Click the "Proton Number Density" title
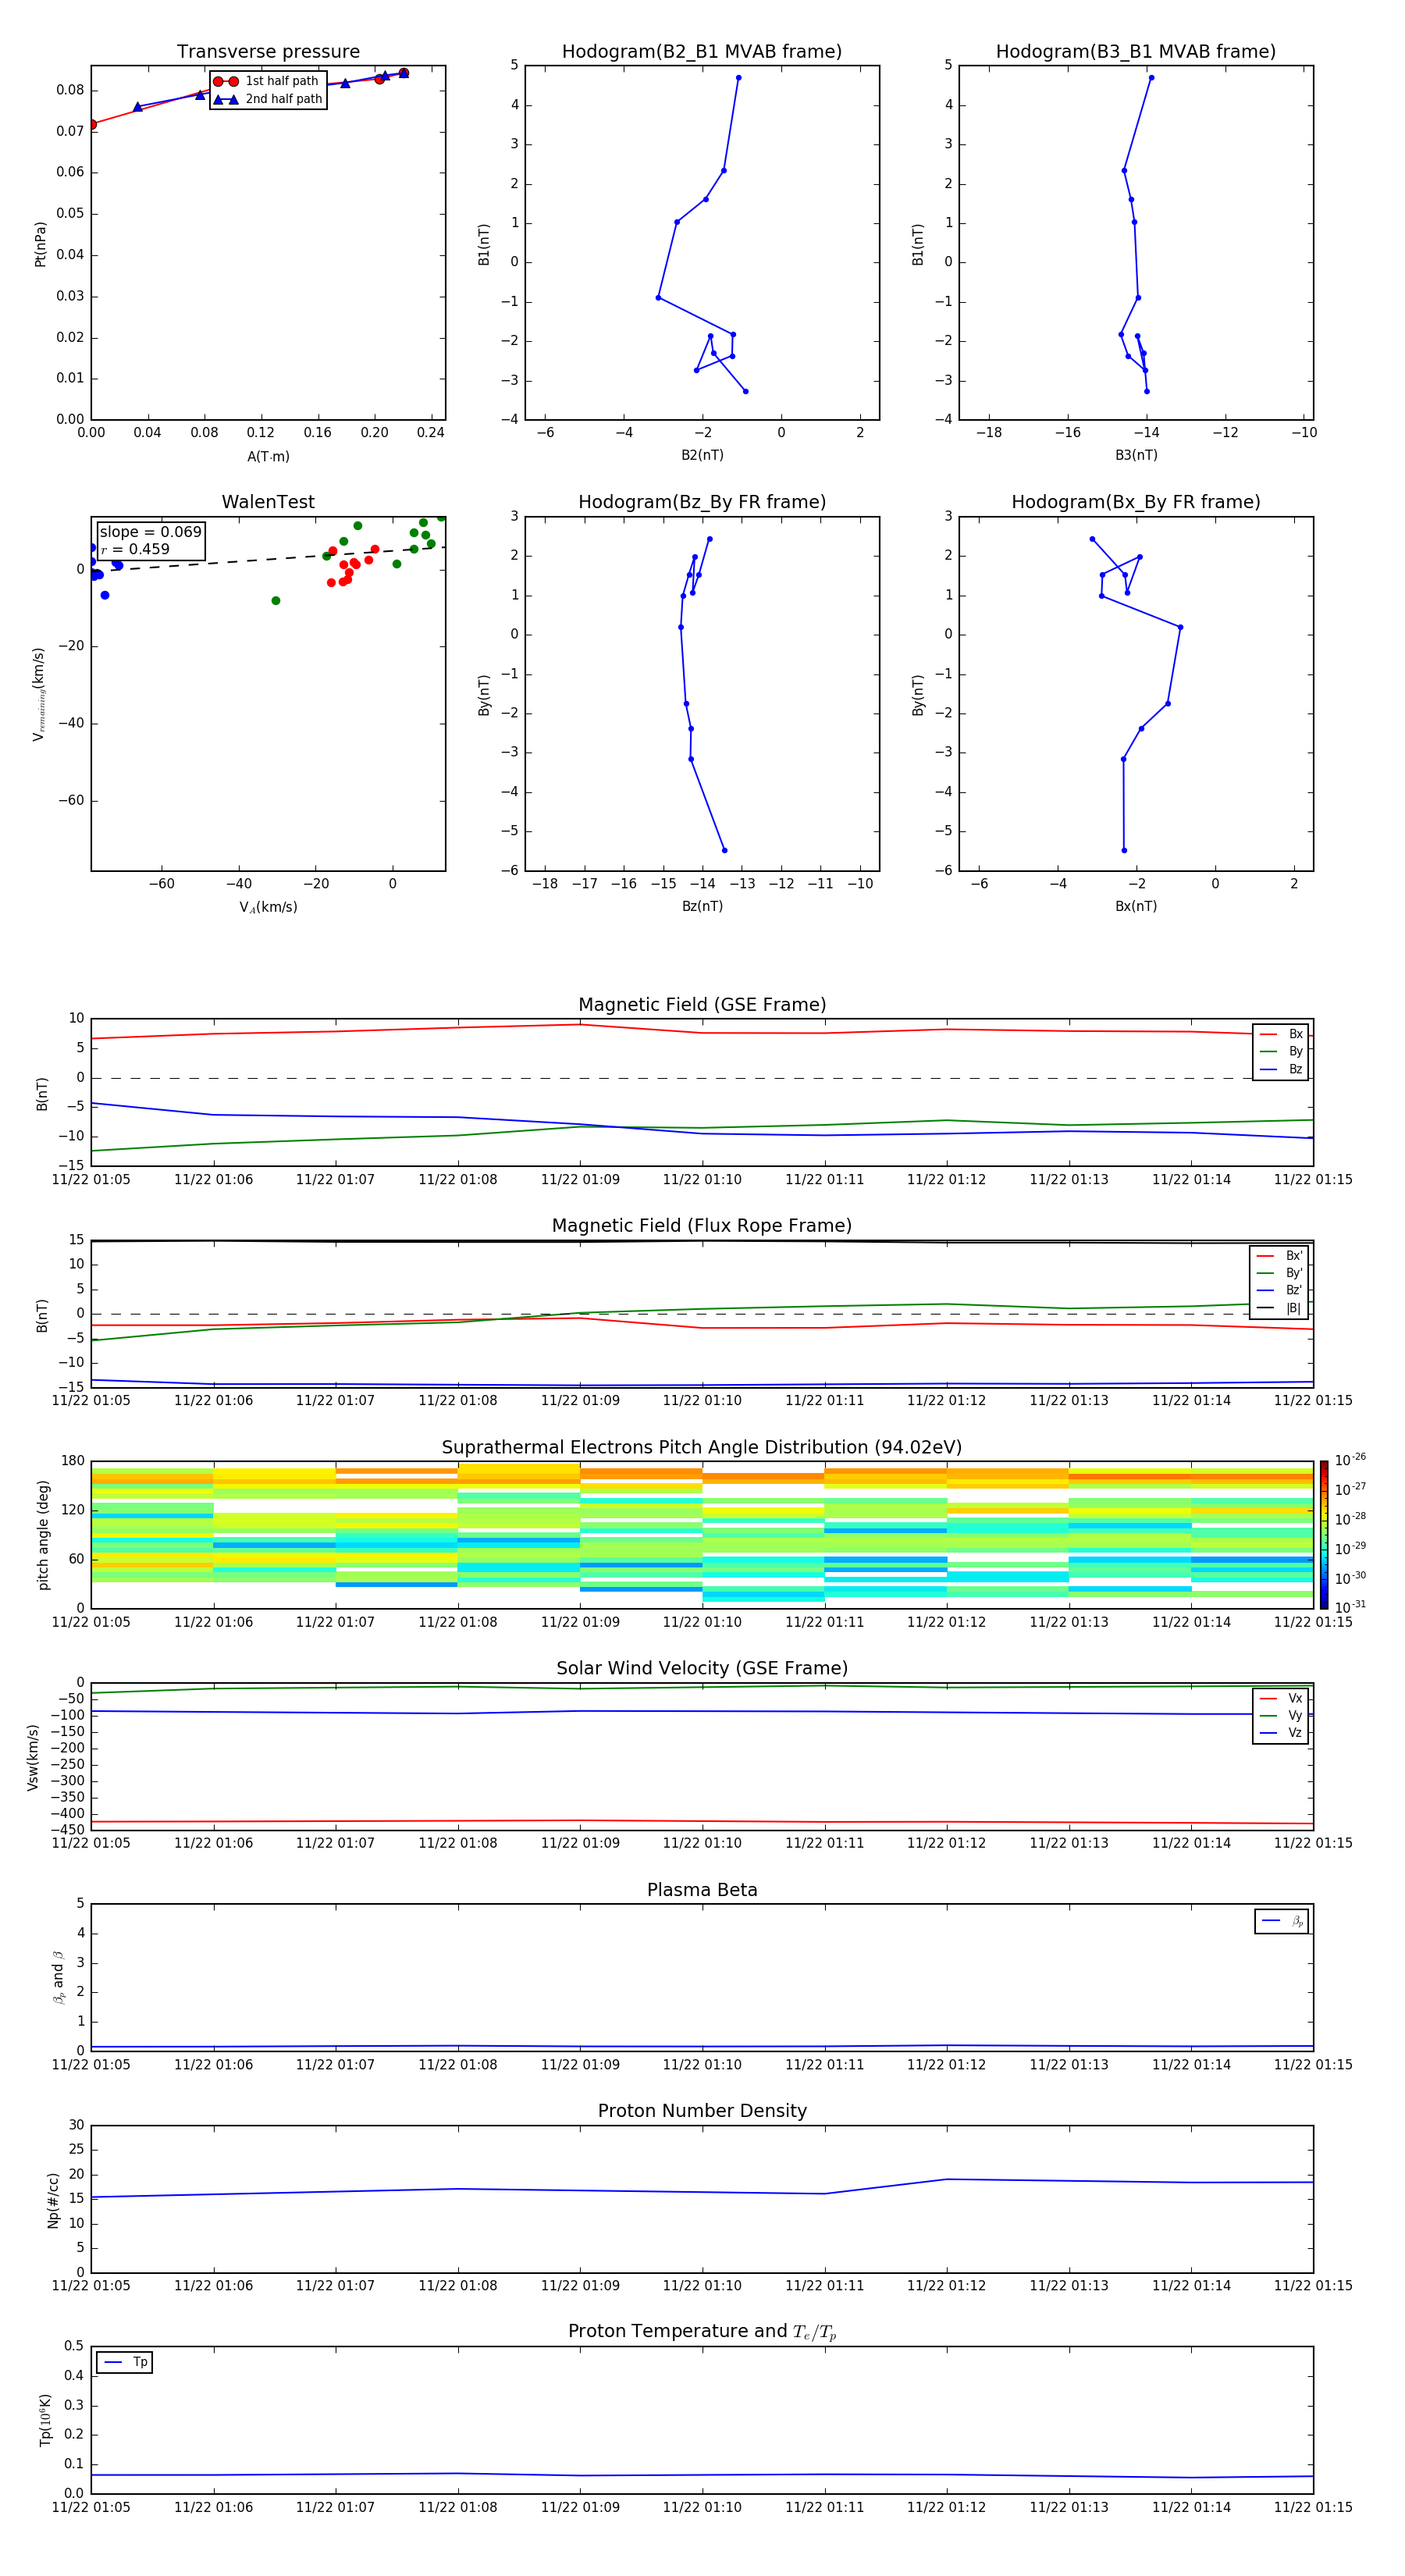Screen dimensions: 1405x2576 click(702, 2111)
